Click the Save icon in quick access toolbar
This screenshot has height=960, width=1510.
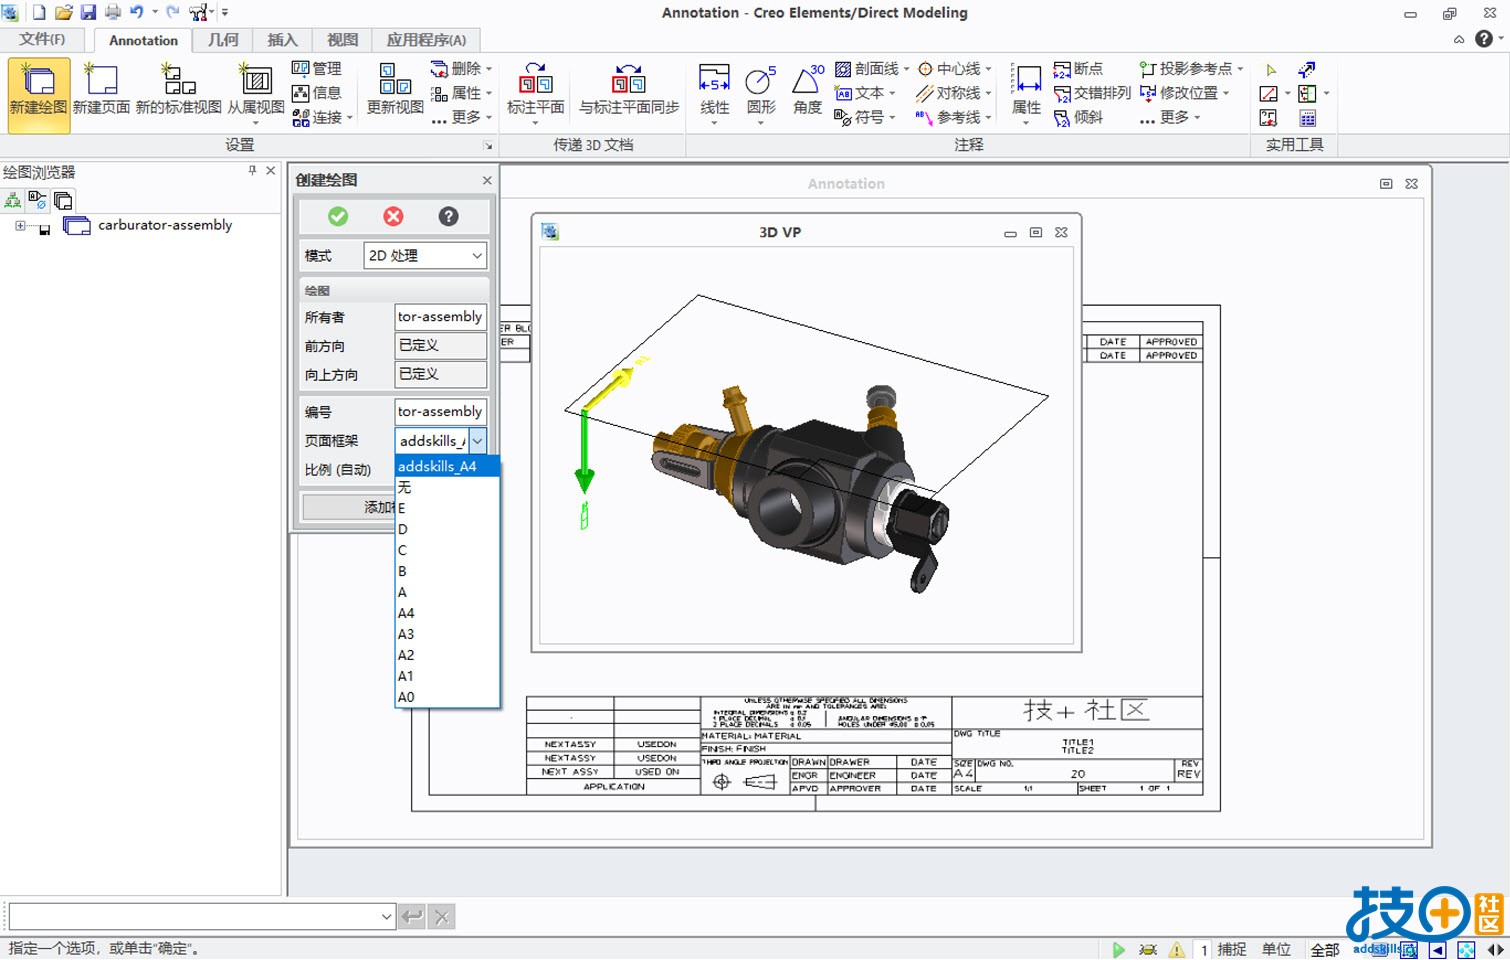pyautogui.click(x=88, y=12)
